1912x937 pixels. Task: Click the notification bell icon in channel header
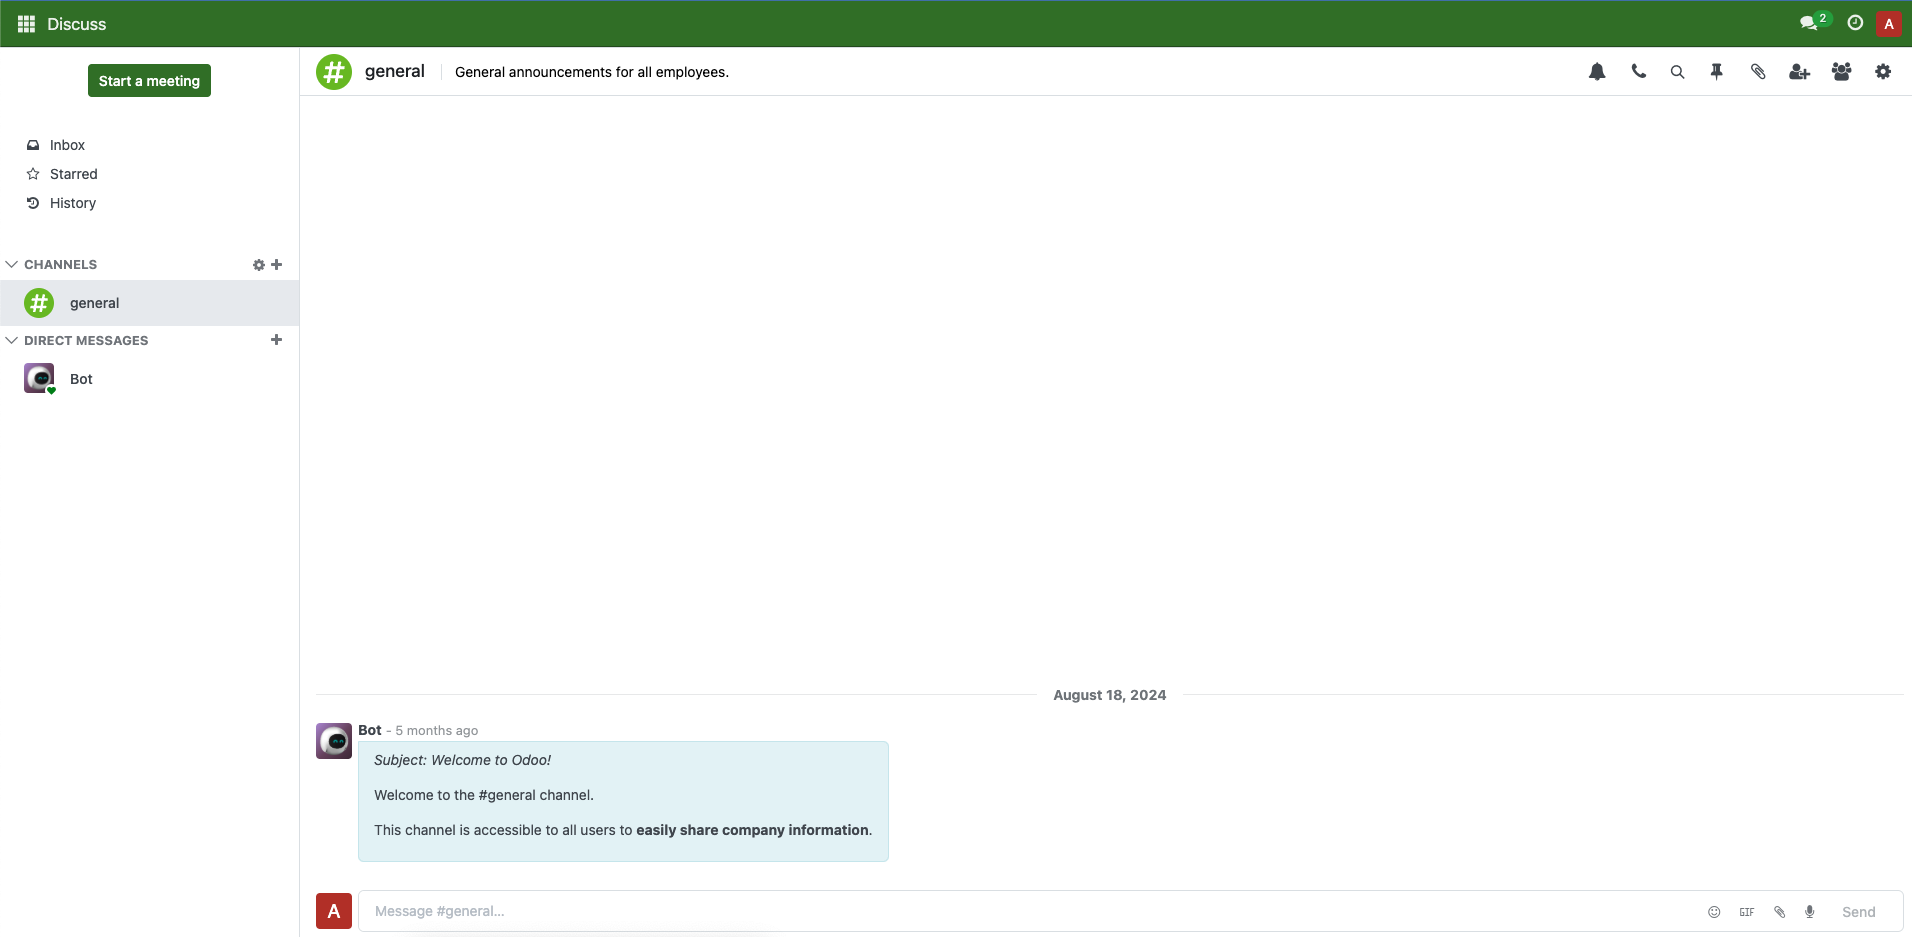click(x=1597, y=72)
